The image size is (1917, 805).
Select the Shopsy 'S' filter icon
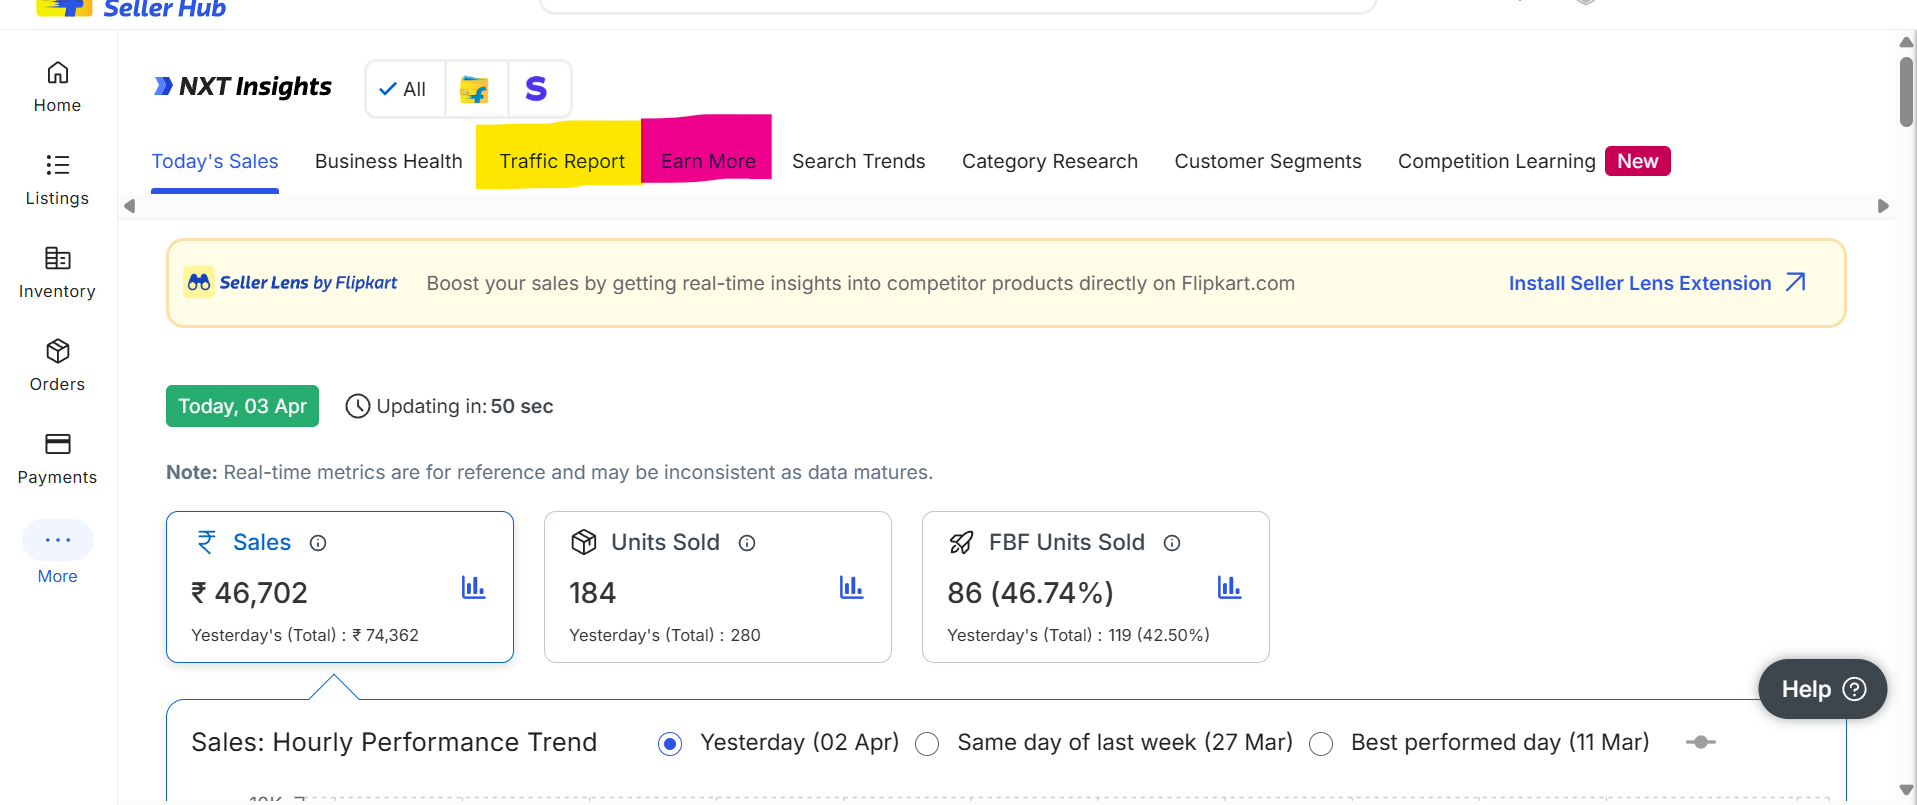[537, 89]
